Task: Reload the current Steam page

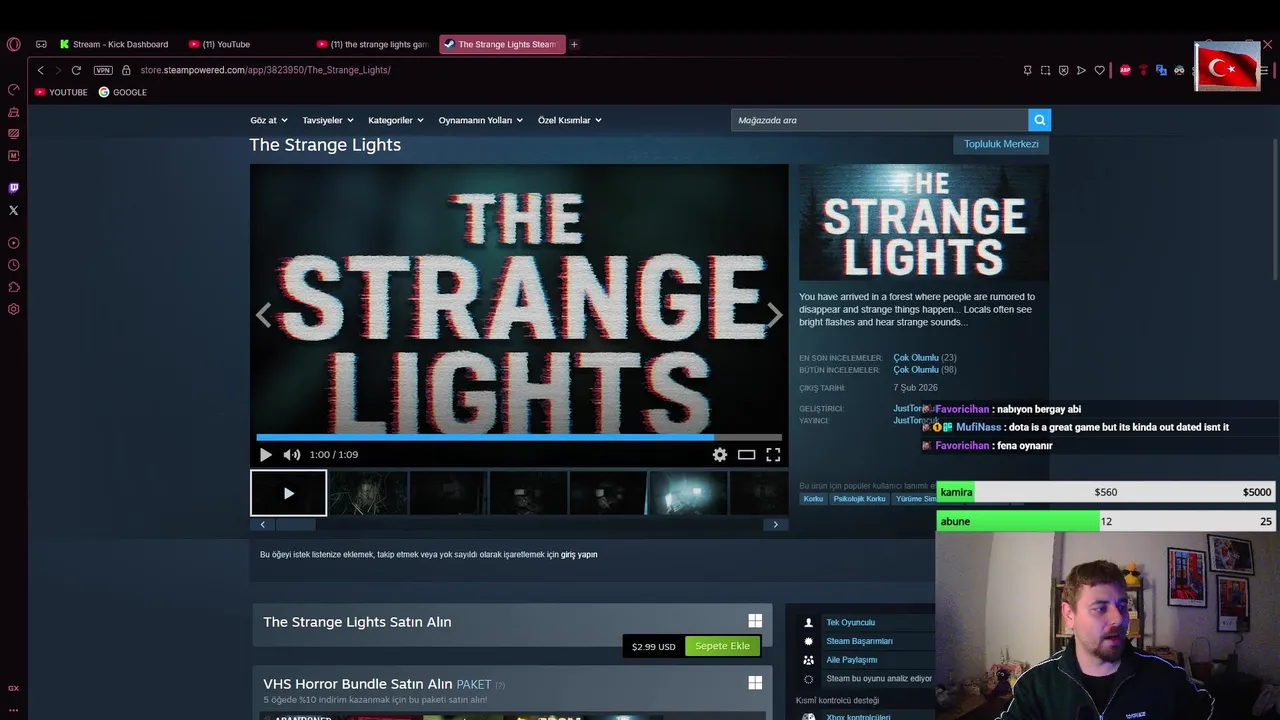Action: (x=76, y=70)
